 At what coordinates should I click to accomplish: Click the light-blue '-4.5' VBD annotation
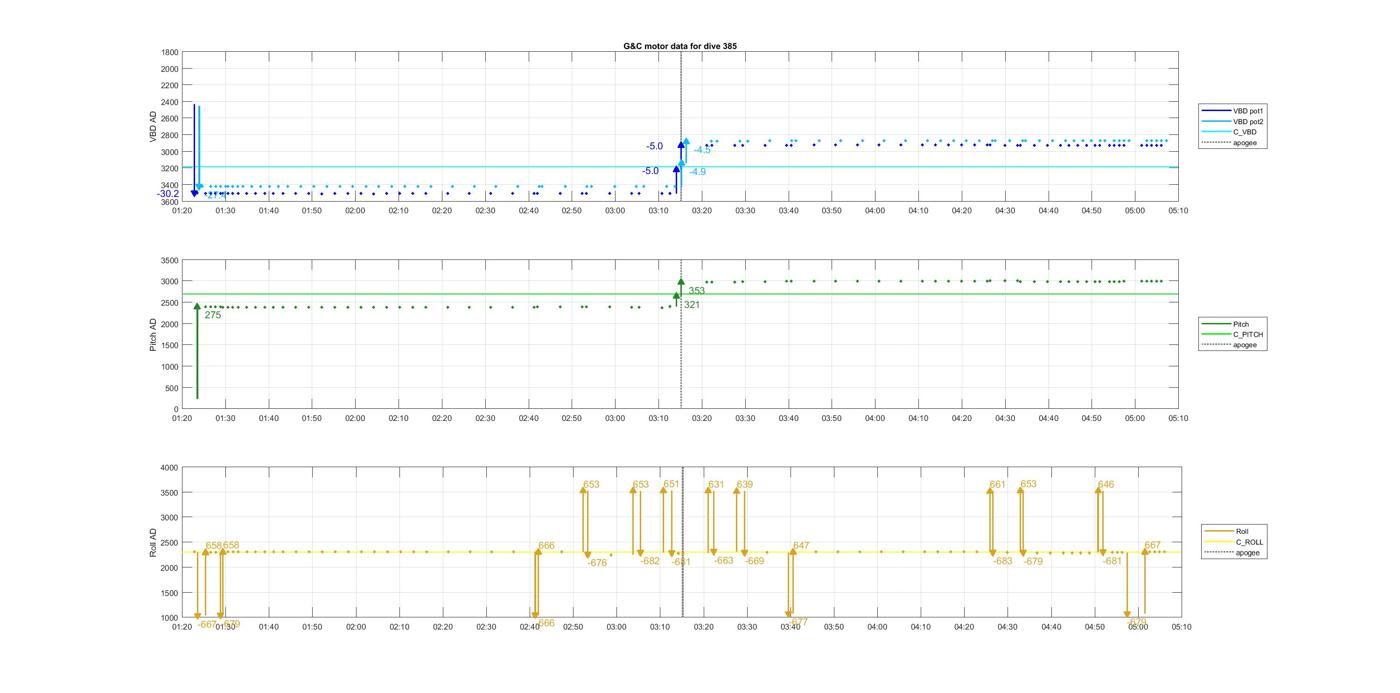(x=702, y=150)
